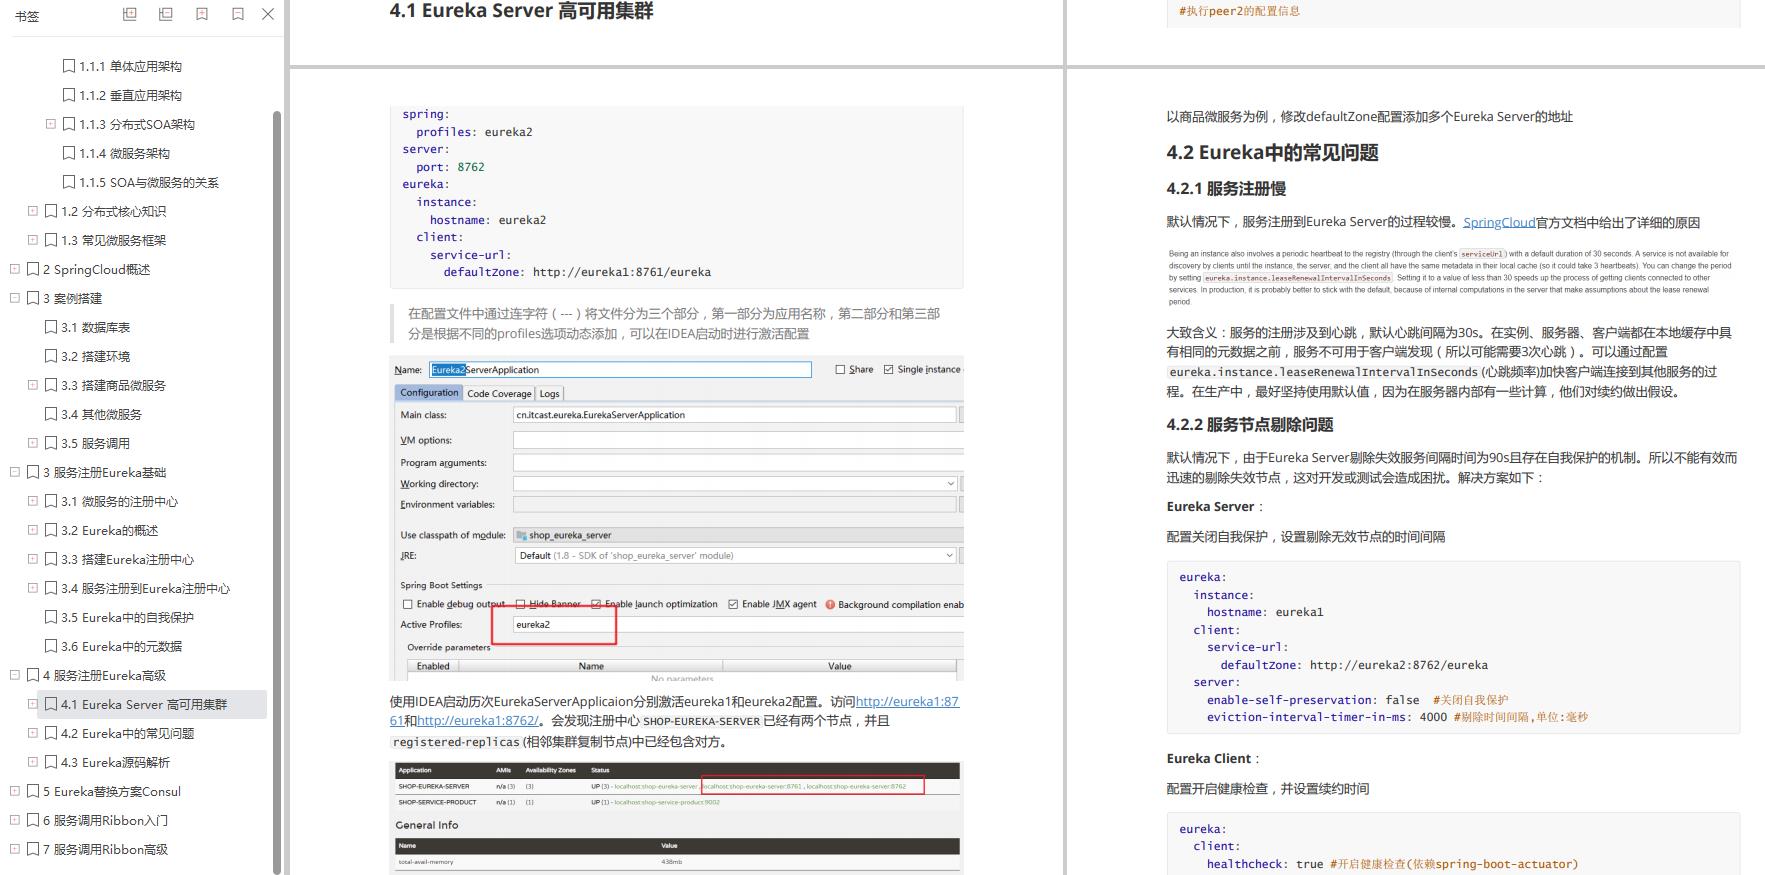Click the Enable debug output checkbox
Viewport: 1765px width, 875px height.
pyautogui.click(x=407, y=604)
